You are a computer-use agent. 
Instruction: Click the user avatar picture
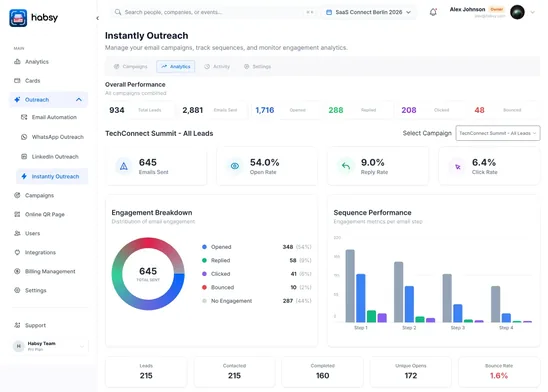[x=517, y=12]
